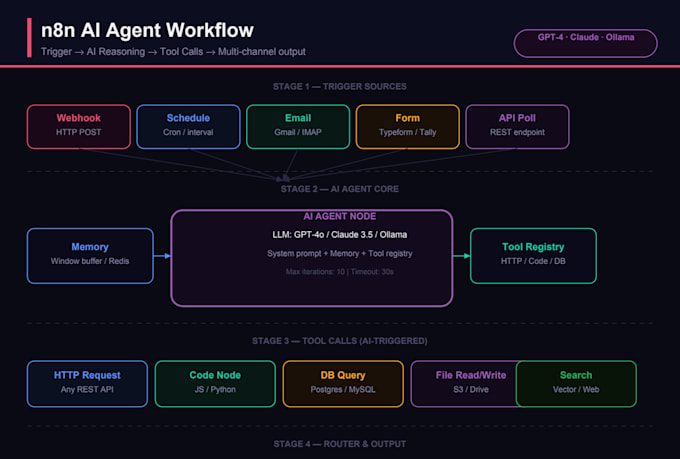The image size is (680, 459).
Task: Select the Code Node JS / Python box
Action: coord(215,384)
